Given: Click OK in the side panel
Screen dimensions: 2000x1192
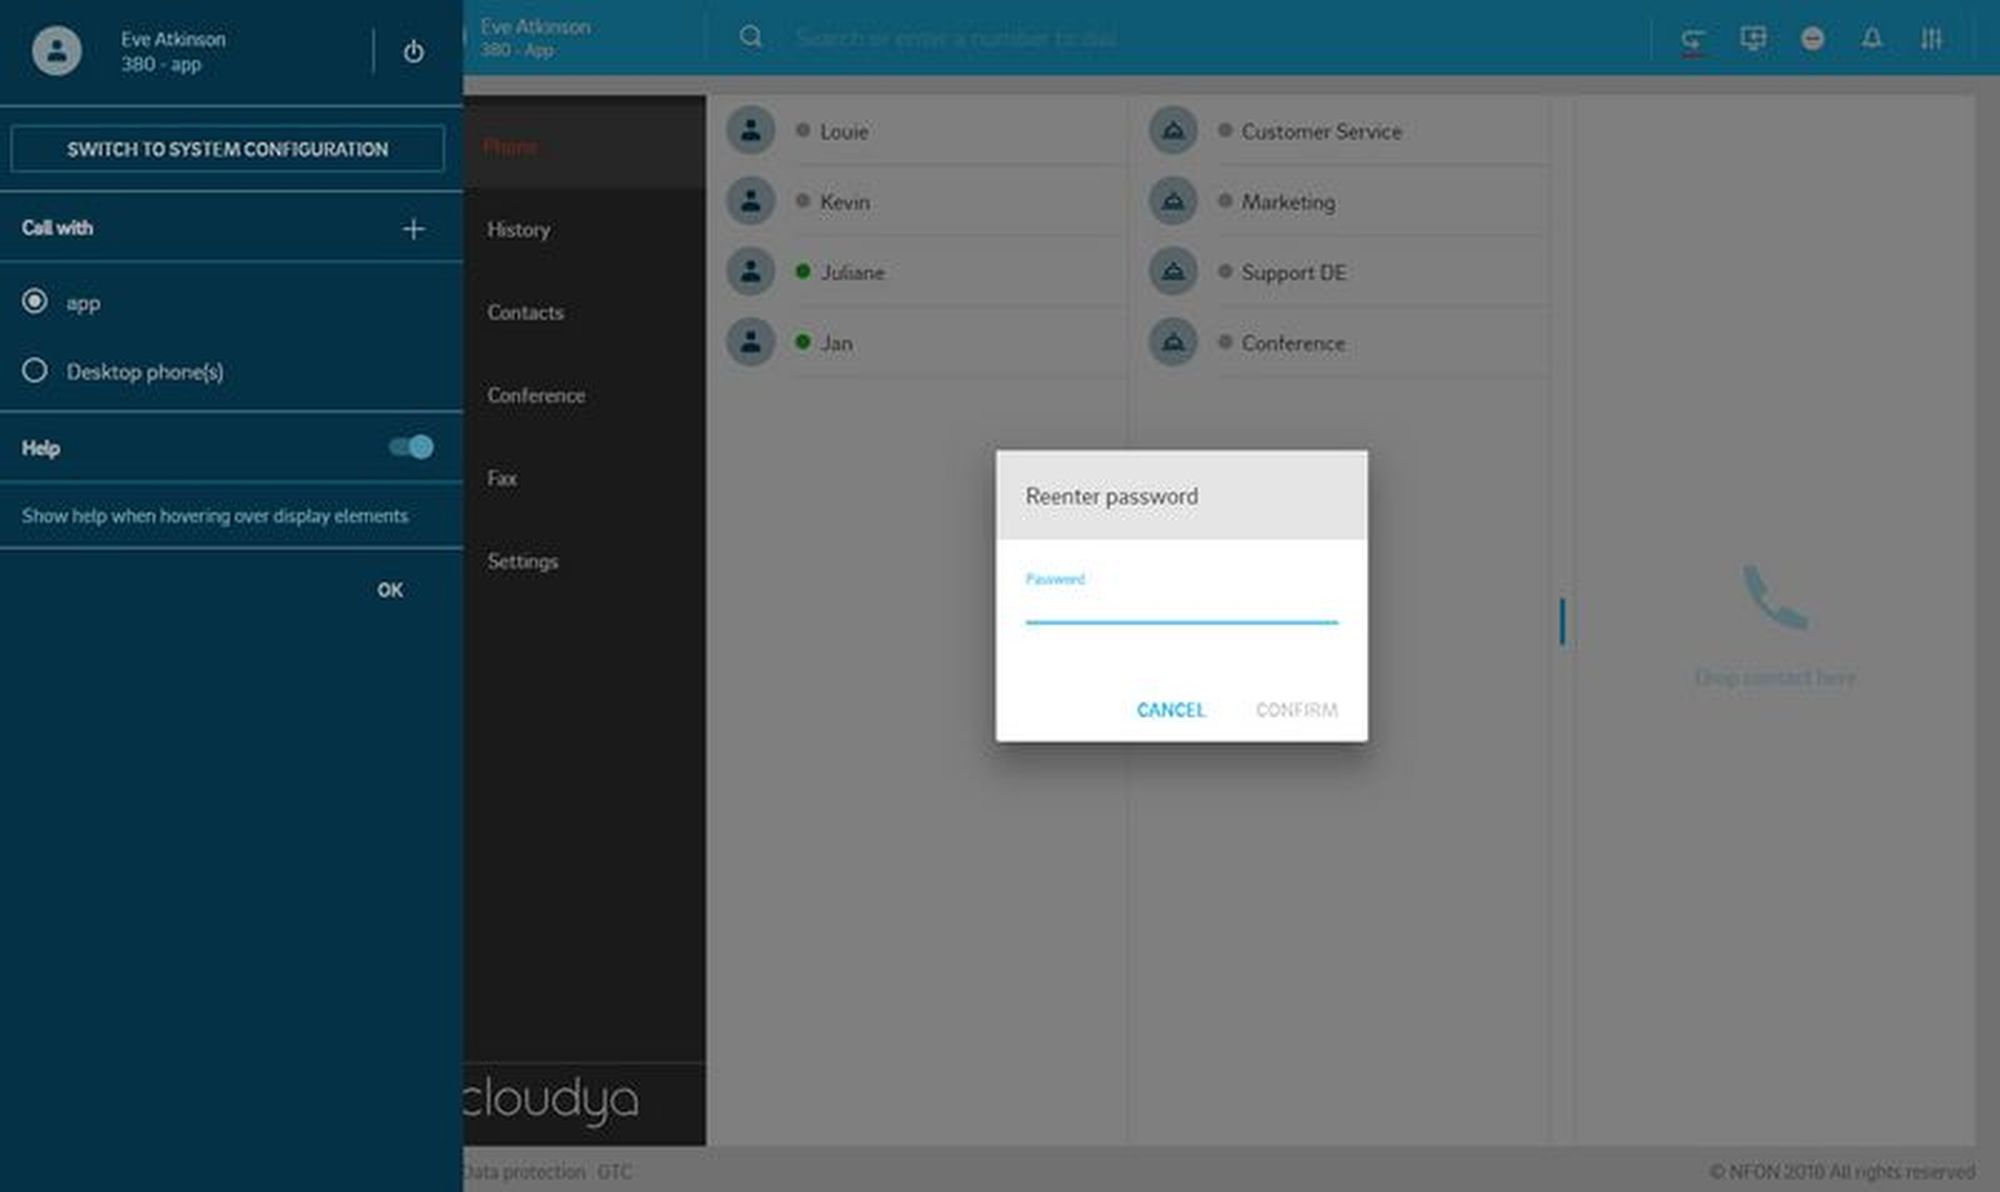Looking at the screenshot, I should pos(390,590).
